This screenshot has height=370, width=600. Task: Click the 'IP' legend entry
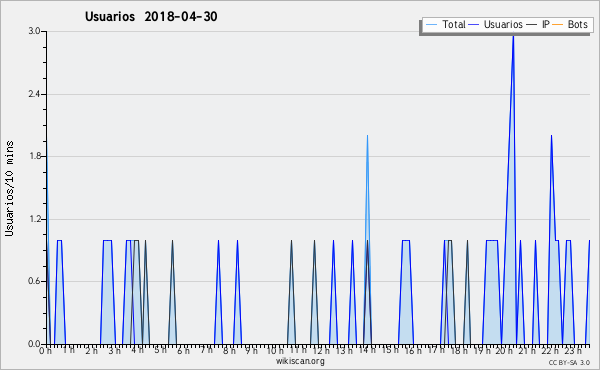pyautogui.click(x=538, y=24)
